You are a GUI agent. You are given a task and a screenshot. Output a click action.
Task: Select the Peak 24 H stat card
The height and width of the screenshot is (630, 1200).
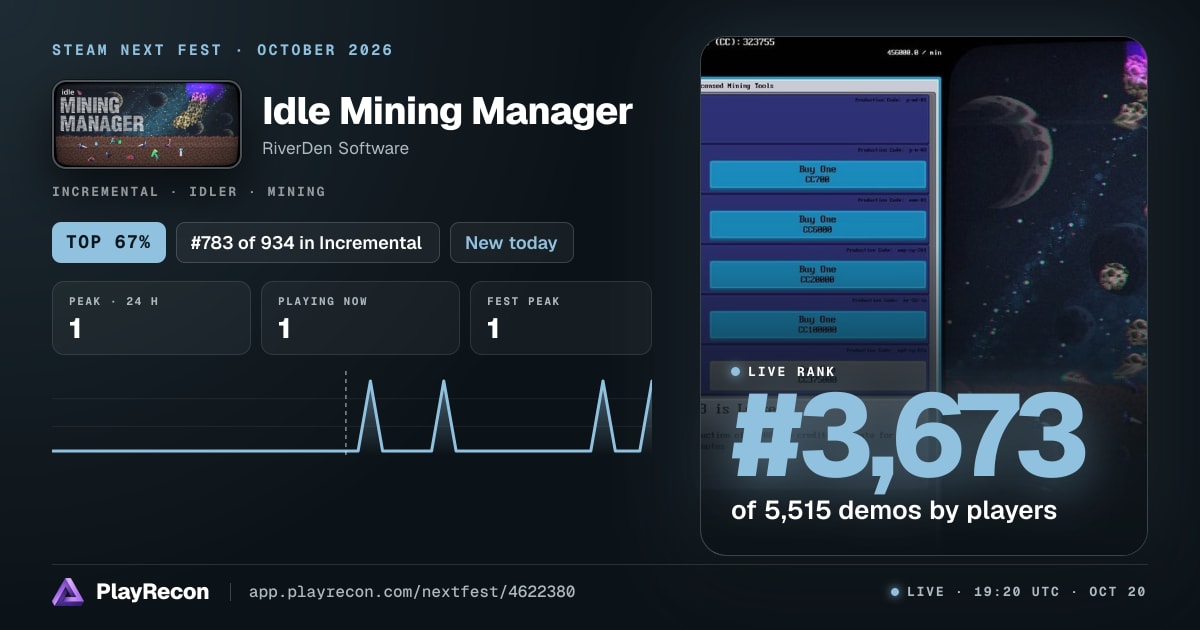pos(151,318)
